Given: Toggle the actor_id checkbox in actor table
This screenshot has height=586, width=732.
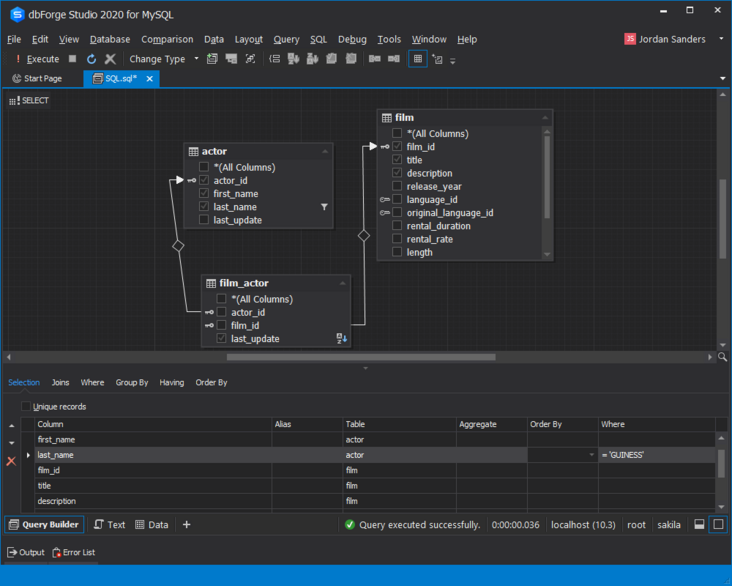Looking at the screenshot, I should click(204, 181).
